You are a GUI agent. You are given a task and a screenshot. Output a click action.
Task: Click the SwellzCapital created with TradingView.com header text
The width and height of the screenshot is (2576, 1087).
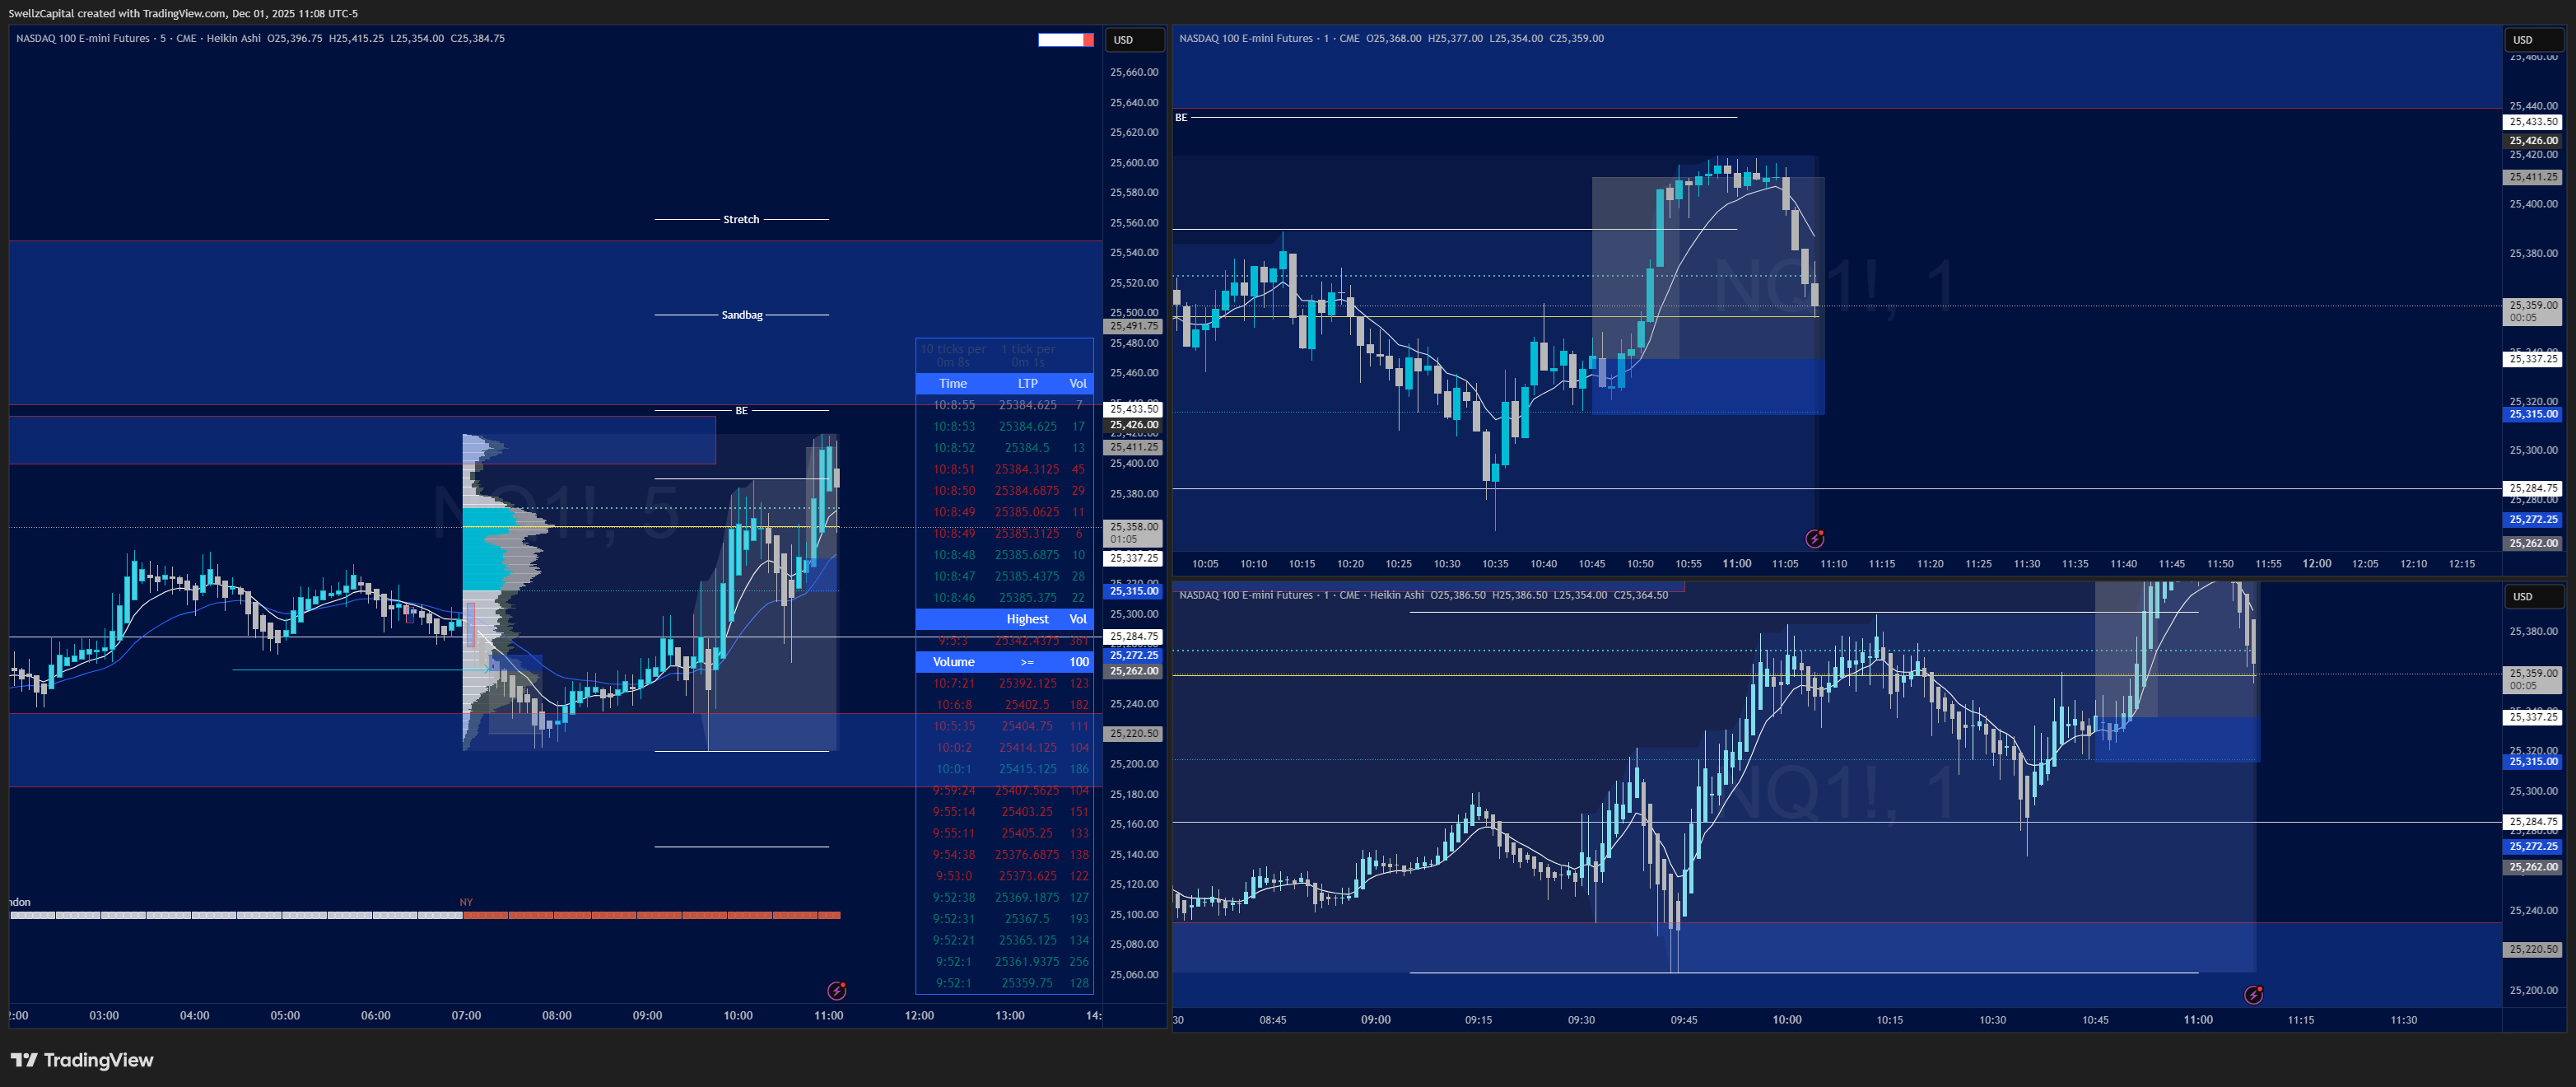click(x=183, y=13)
